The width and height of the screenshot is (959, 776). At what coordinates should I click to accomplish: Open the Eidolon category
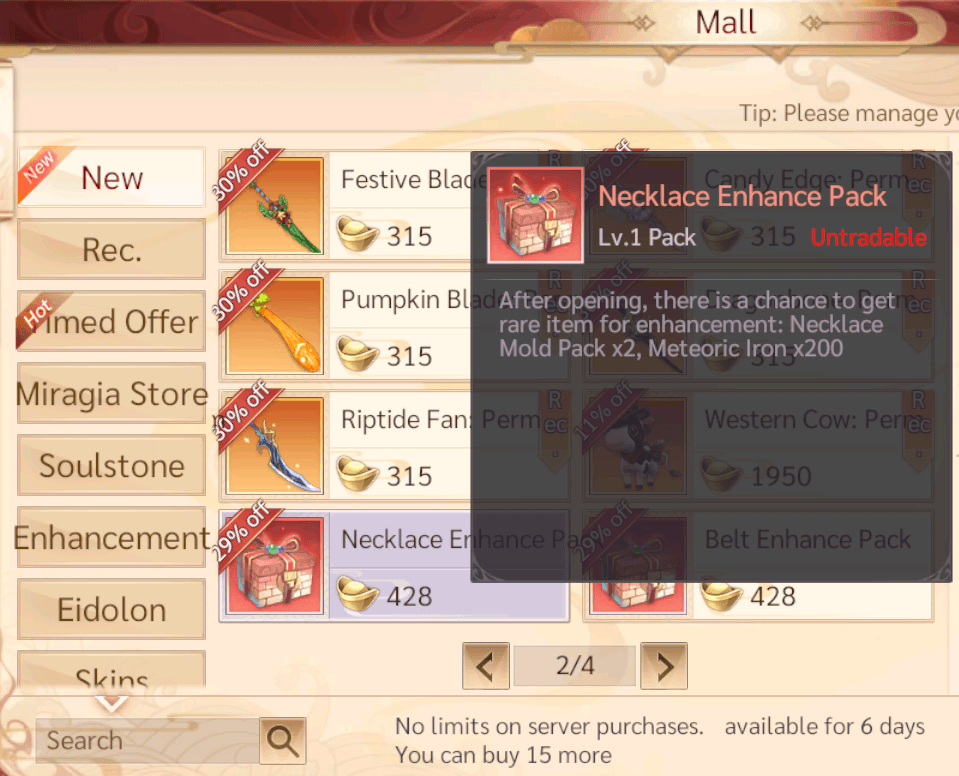pyautogui.click(x=111, y=609)
